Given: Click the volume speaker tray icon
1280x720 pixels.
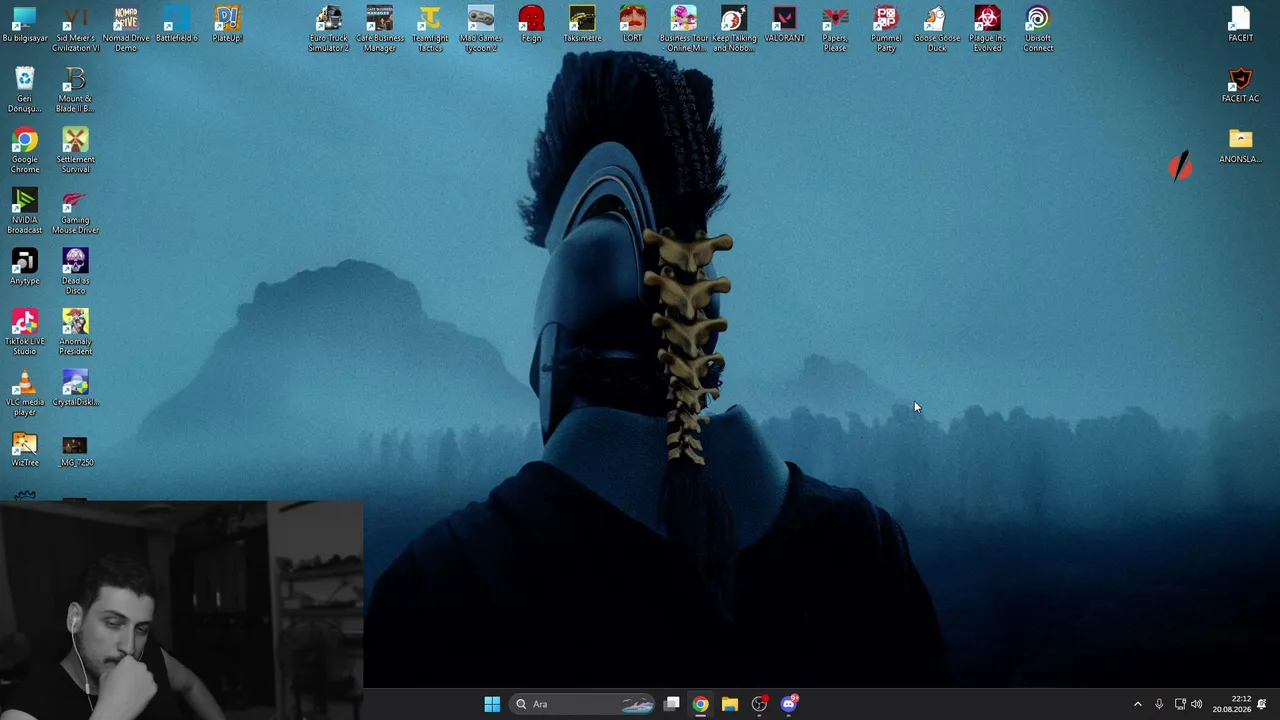Looking at the screenshot, I should (1197, 704).
